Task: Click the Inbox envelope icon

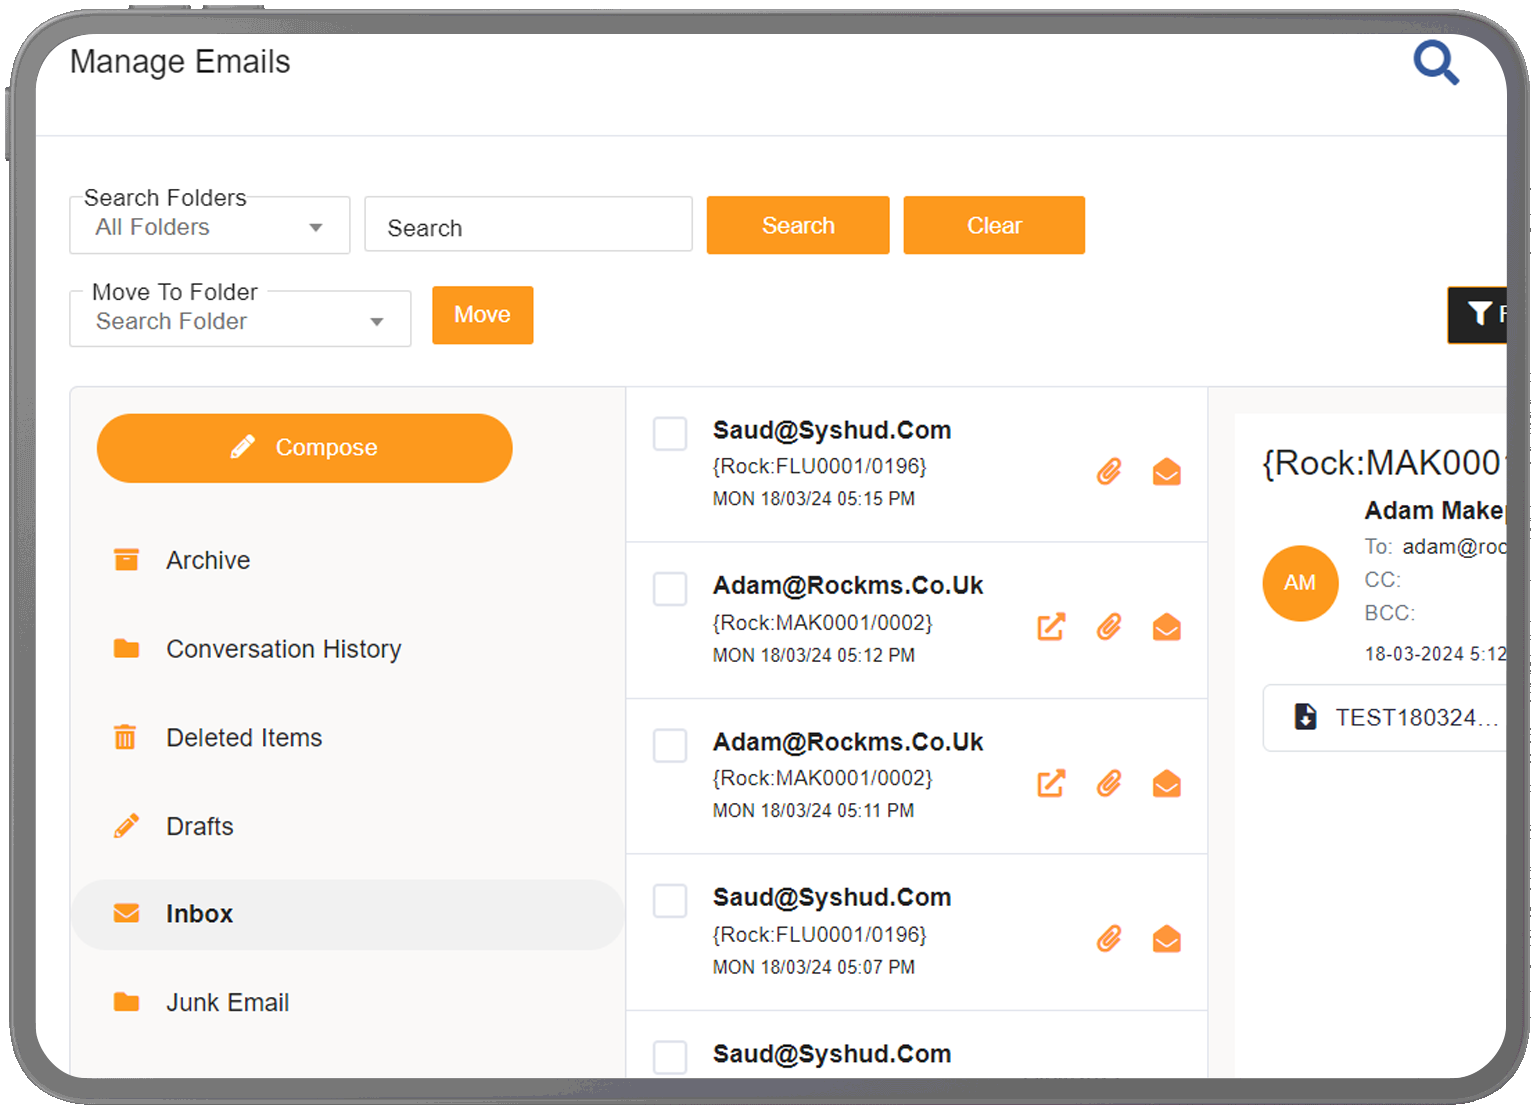Action: [x=126, y=913]
